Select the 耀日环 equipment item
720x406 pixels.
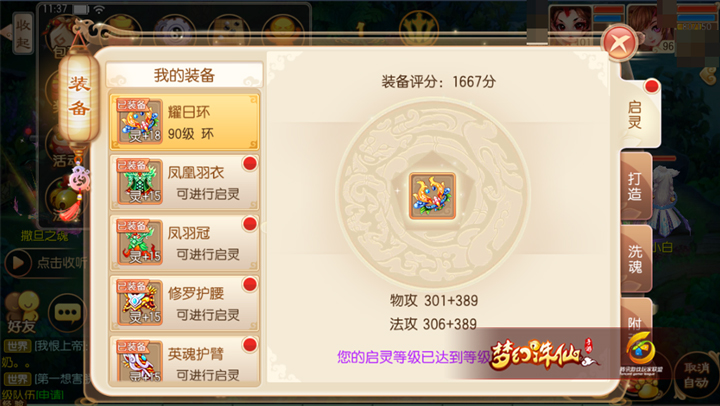185,121
